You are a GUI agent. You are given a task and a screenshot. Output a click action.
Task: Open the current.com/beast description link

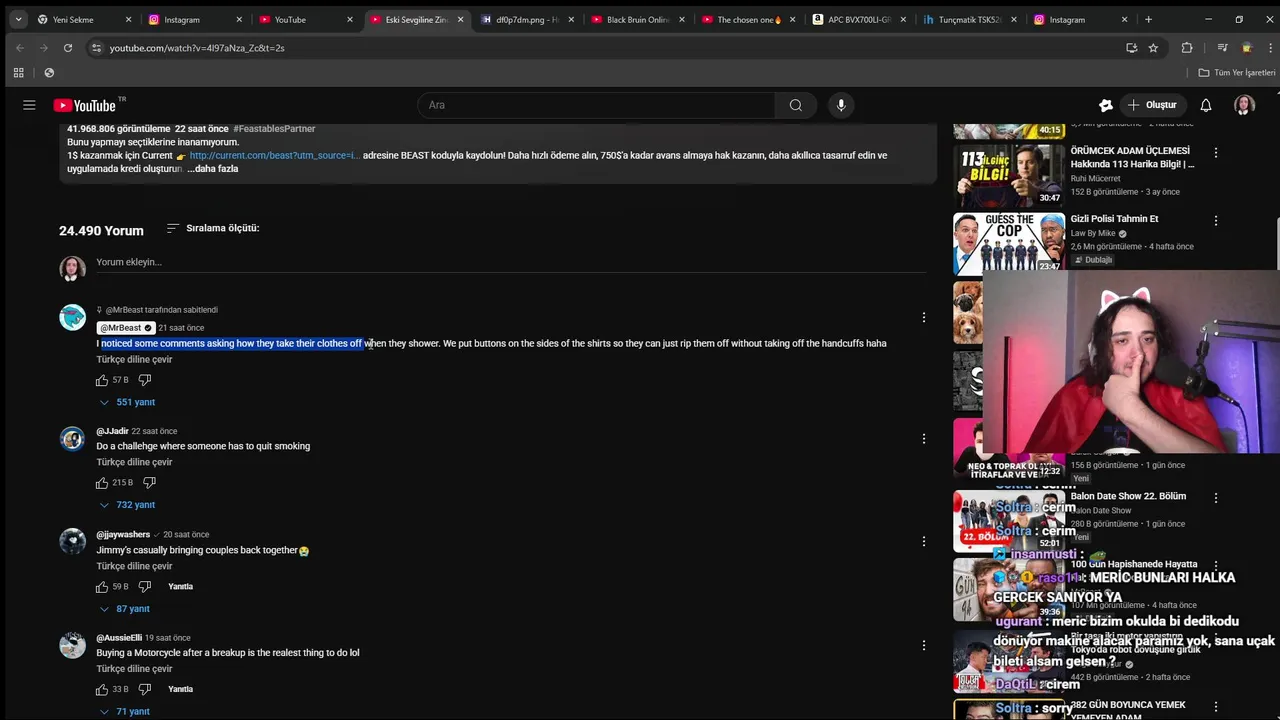(274, 155)
